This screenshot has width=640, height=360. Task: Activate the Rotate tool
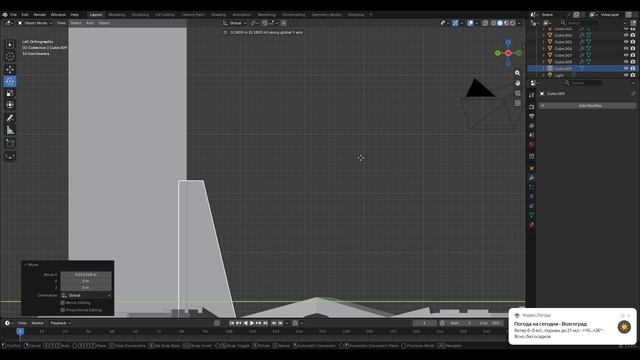coord(10,81)
